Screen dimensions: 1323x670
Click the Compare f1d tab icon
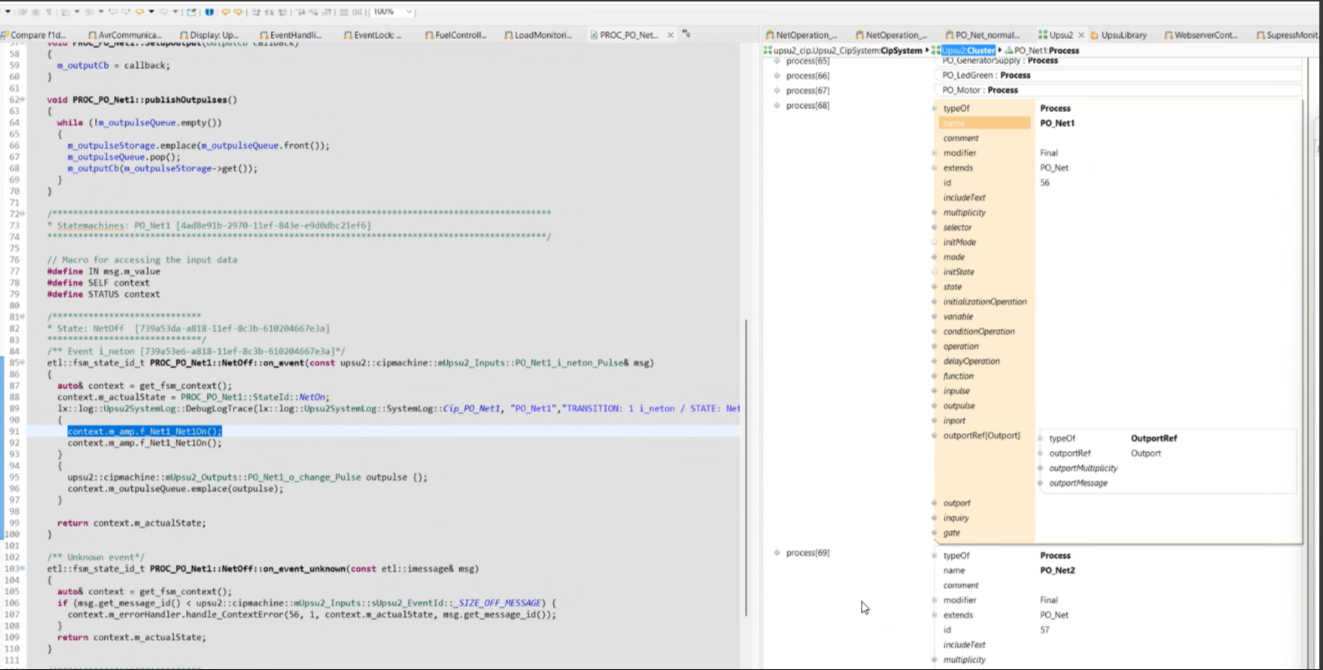pyautogui.click(x=5, y=35)
